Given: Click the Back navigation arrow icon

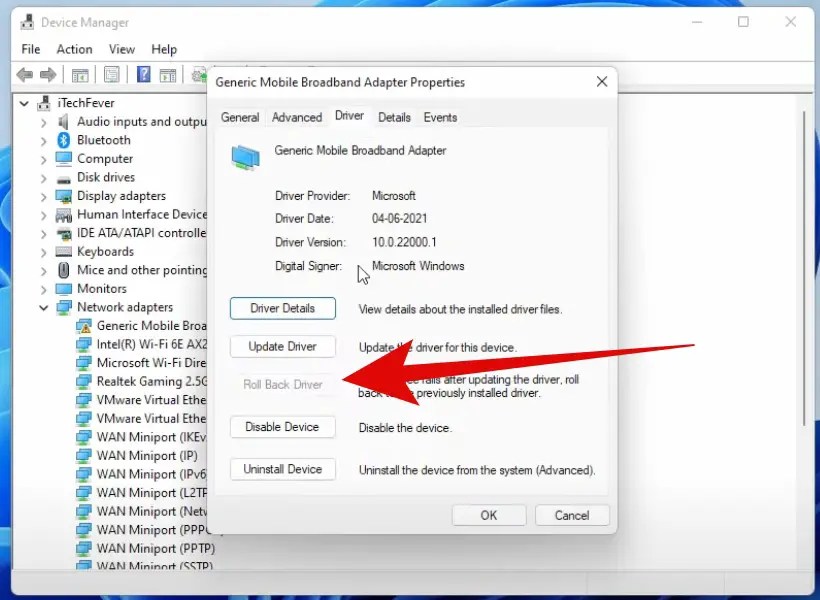Looking at the screenshot, I should pos(24,74).
